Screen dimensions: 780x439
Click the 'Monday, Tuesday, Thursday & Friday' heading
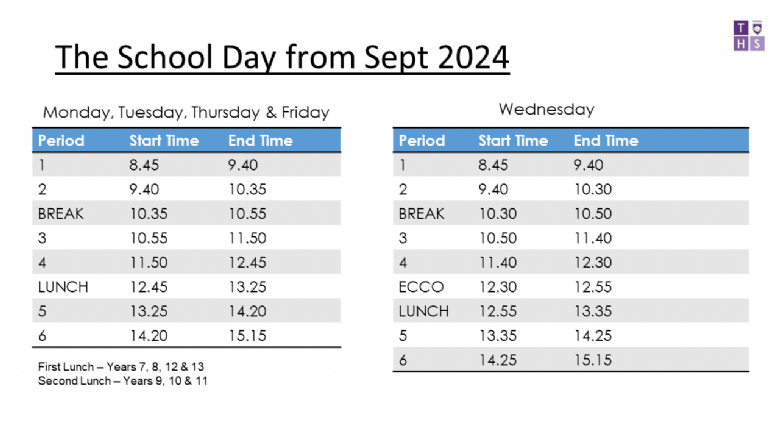coord(186,112)
